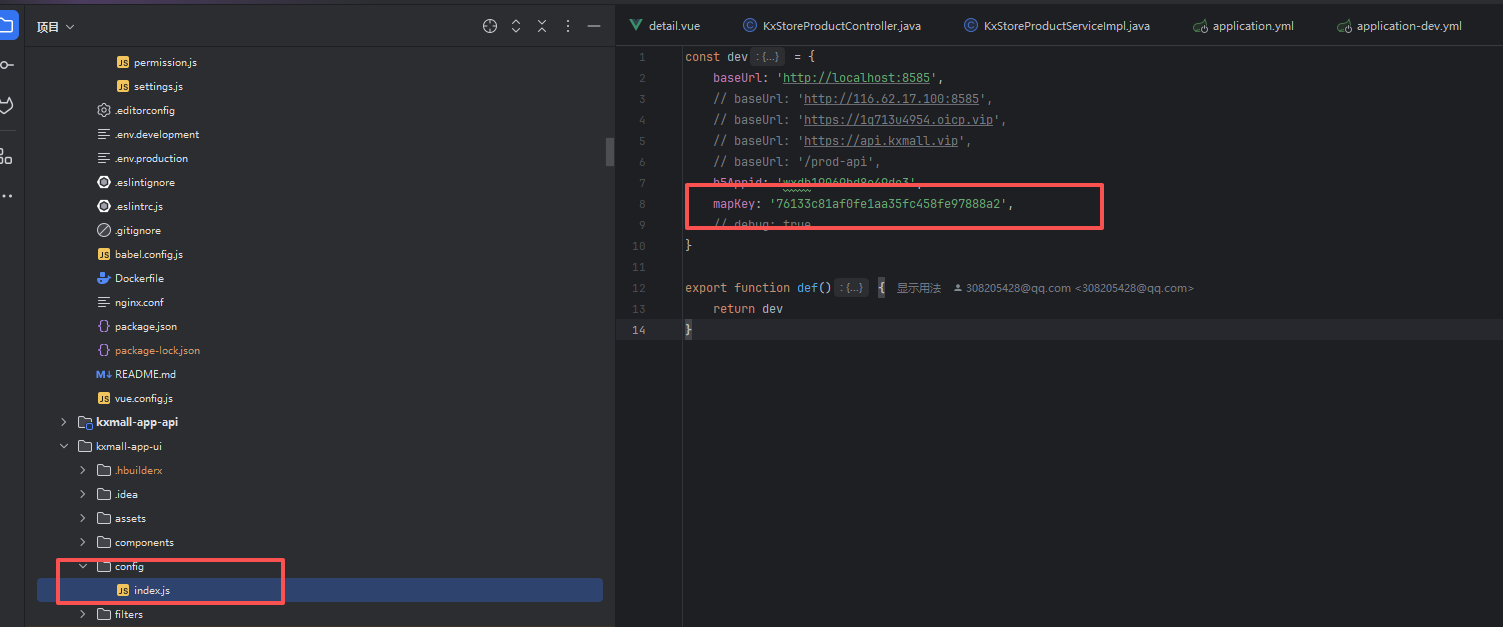
Task: Expand all project tree nodes
Action: click(516, 26)
